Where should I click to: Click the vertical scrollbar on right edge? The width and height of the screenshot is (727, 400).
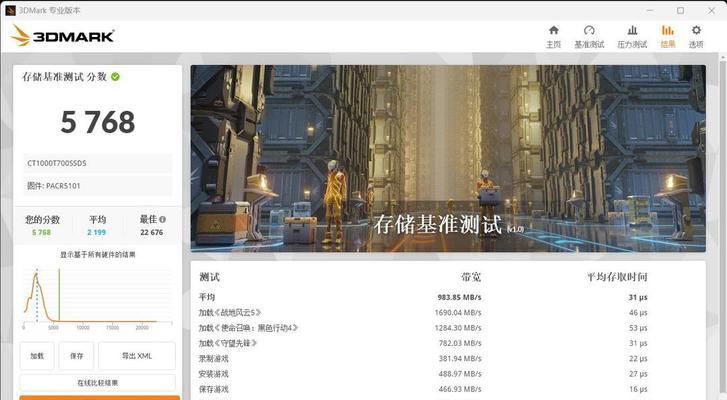[x=723, y=227]
